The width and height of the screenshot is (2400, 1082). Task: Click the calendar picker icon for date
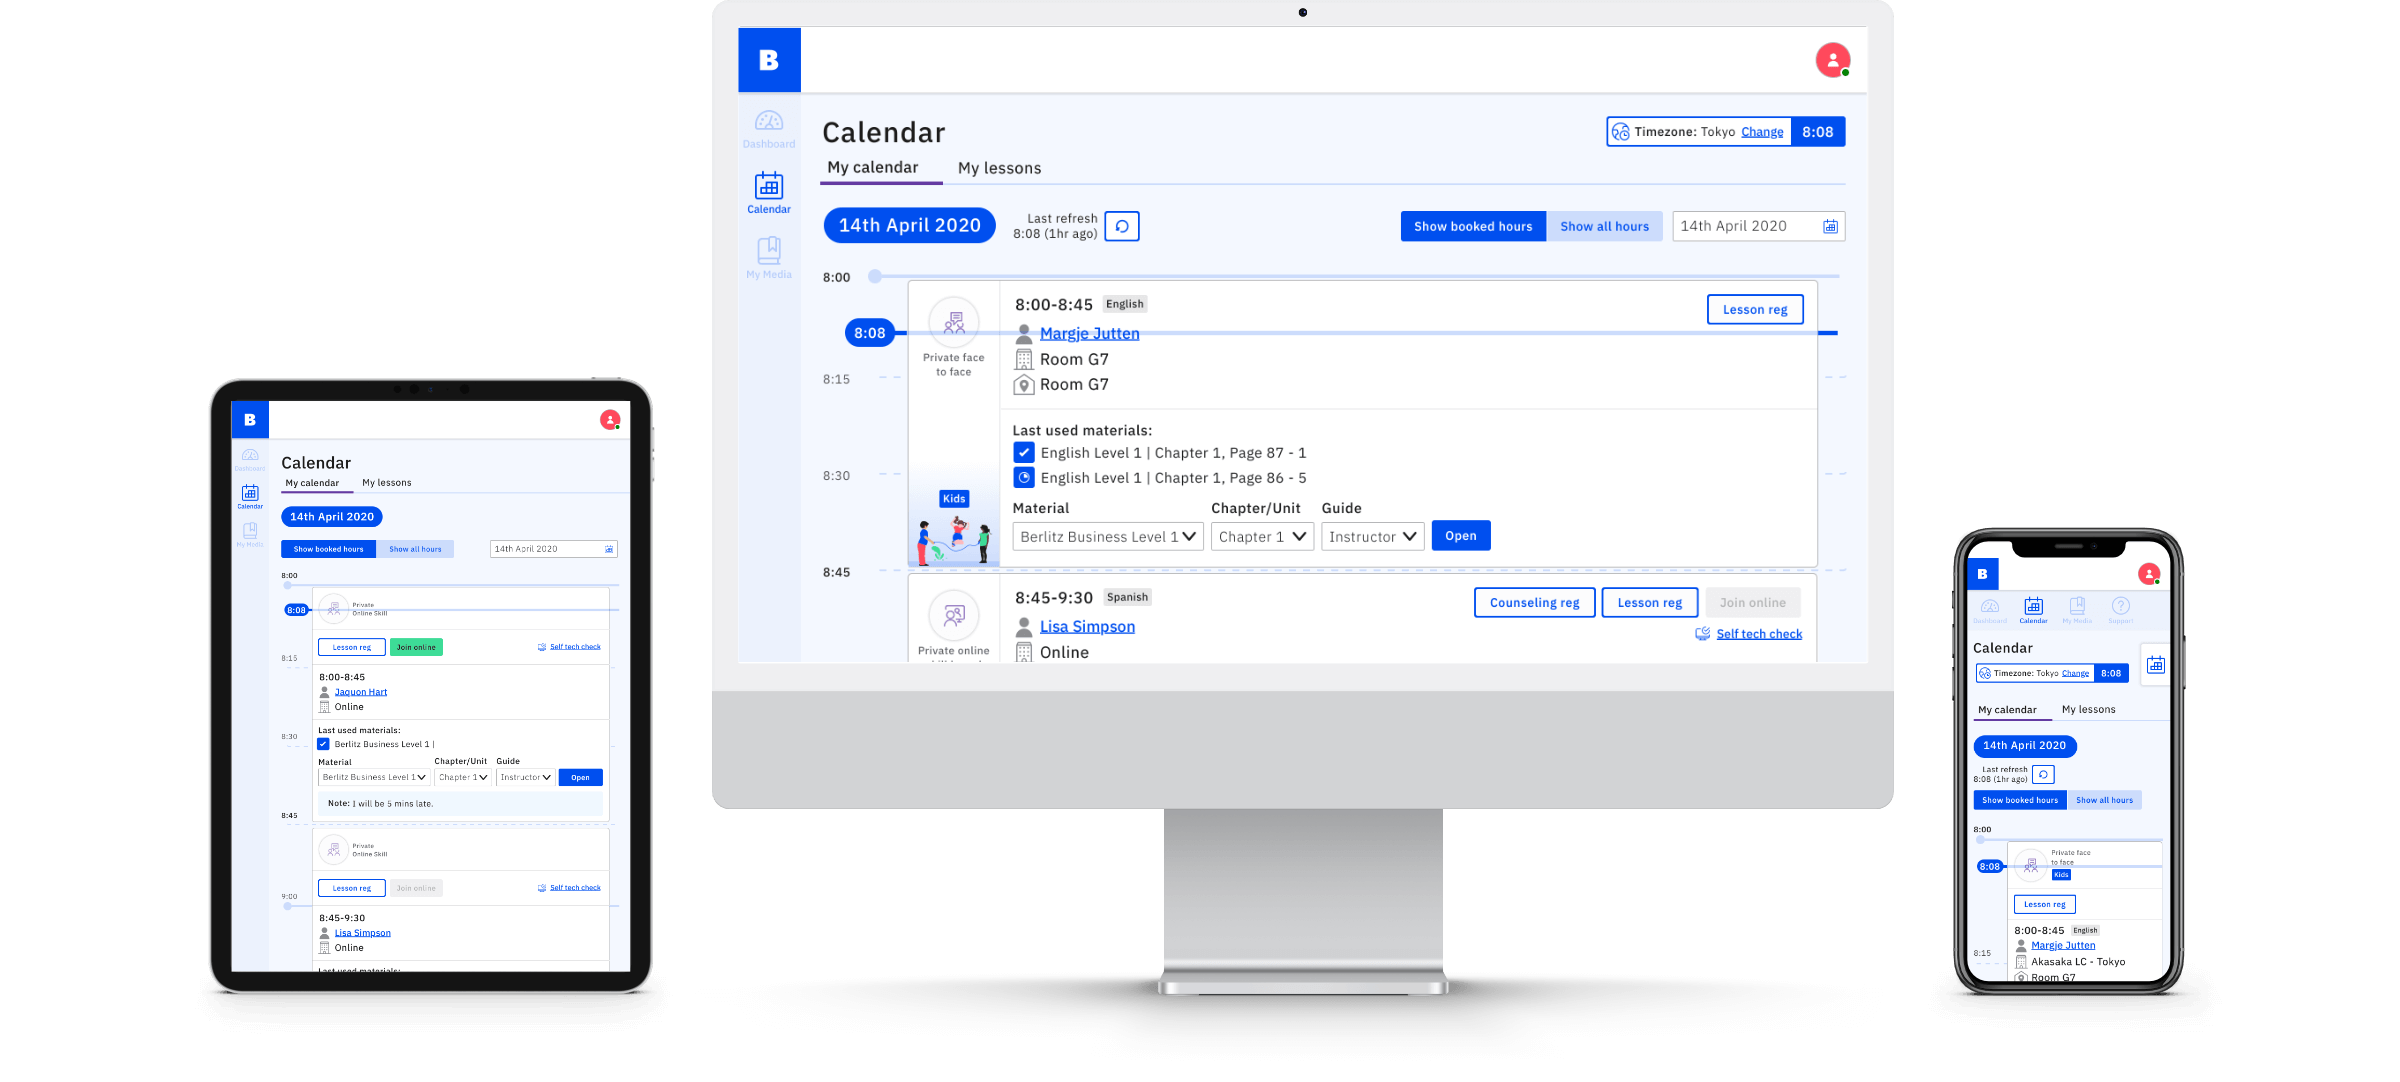pyautogui.click(x=1831, y=225)
